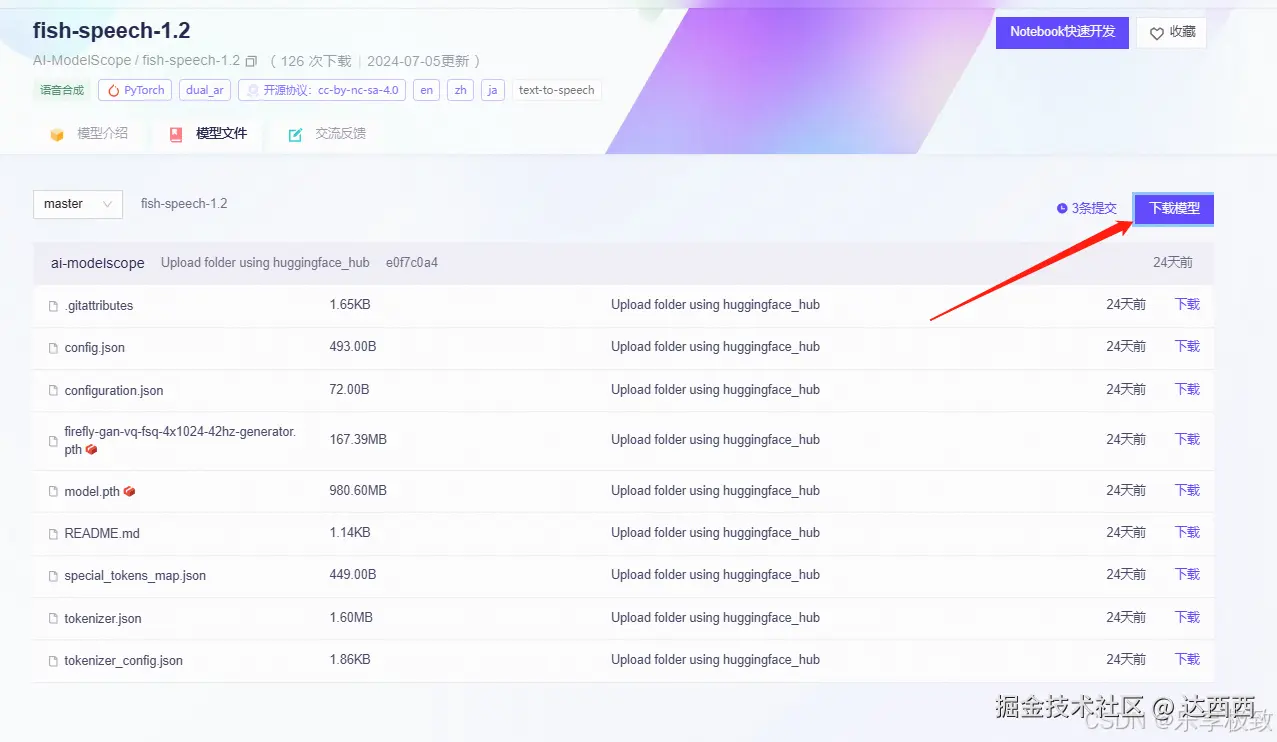Click 下载 link for .gitattributes
This screenshot has height=742, width=1277.
coord(1187,304)
